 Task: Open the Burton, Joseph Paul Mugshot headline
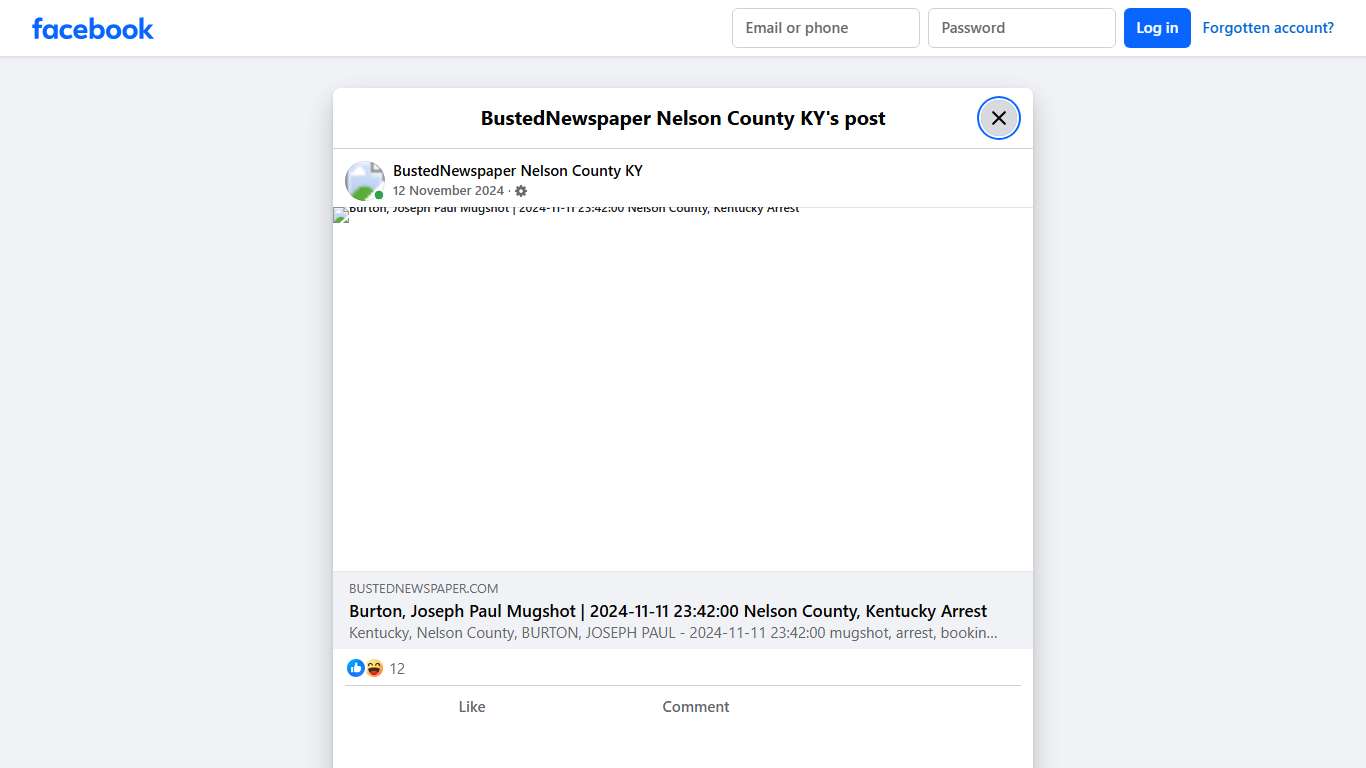point(667,611)
